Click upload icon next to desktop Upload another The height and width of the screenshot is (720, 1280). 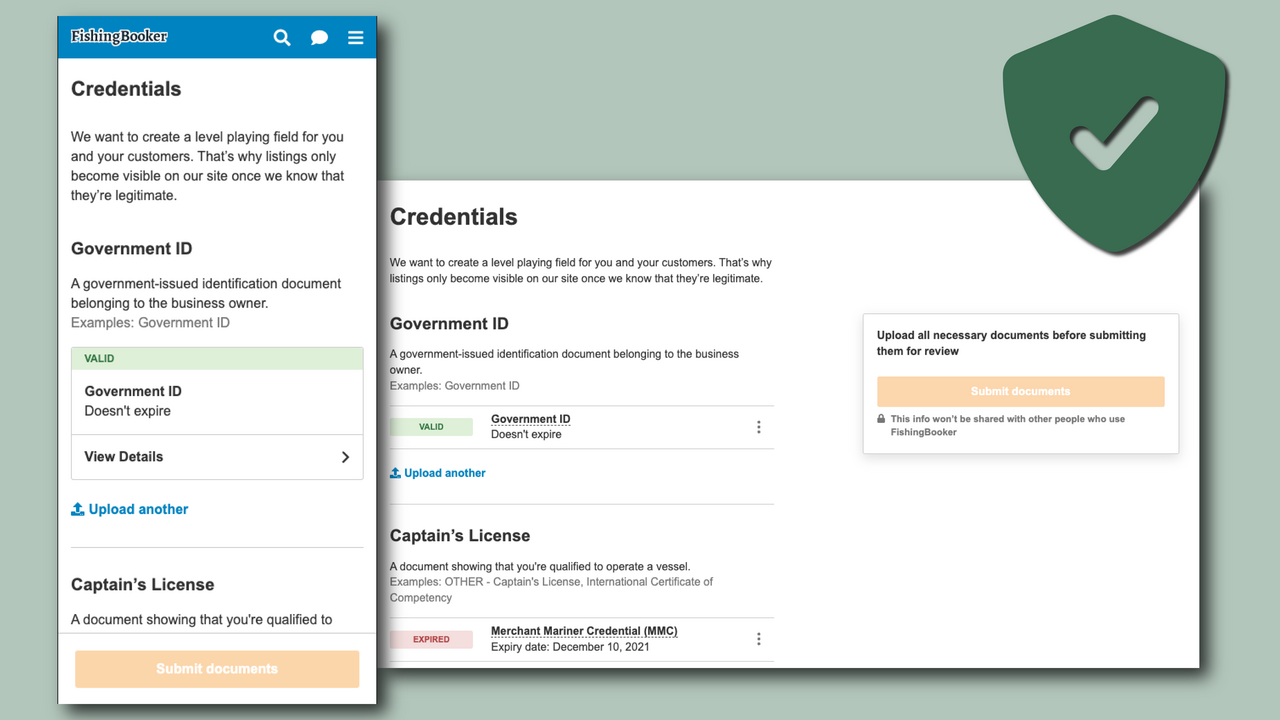click(395, 473)
